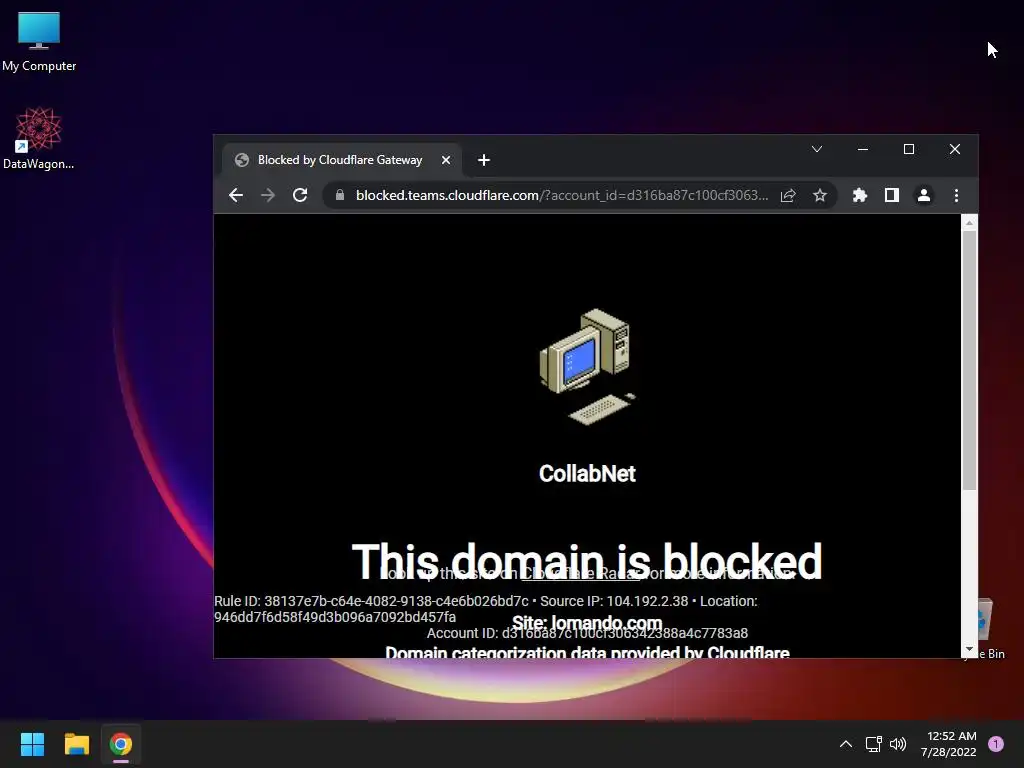Toggle Chrome side panel
The height and width of the screenshot is (768, 1024).
tap(892, 195)
